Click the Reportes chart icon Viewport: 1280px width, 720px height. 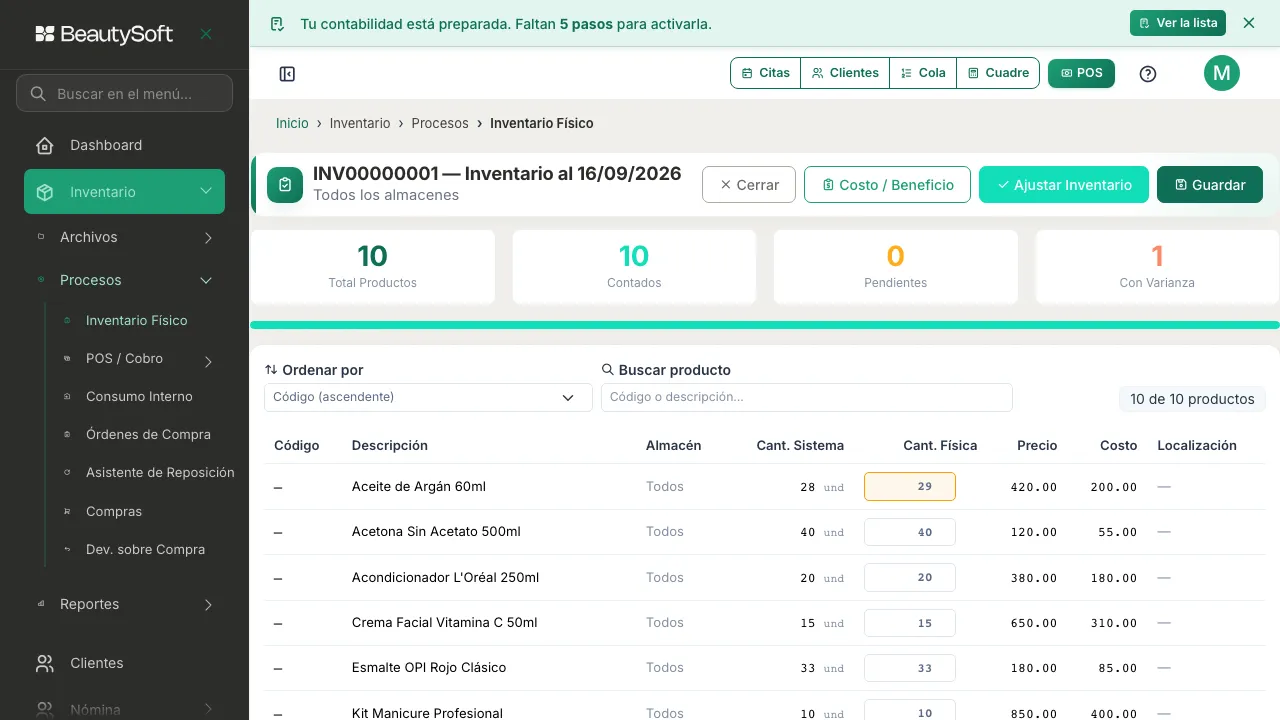(41, 604)
